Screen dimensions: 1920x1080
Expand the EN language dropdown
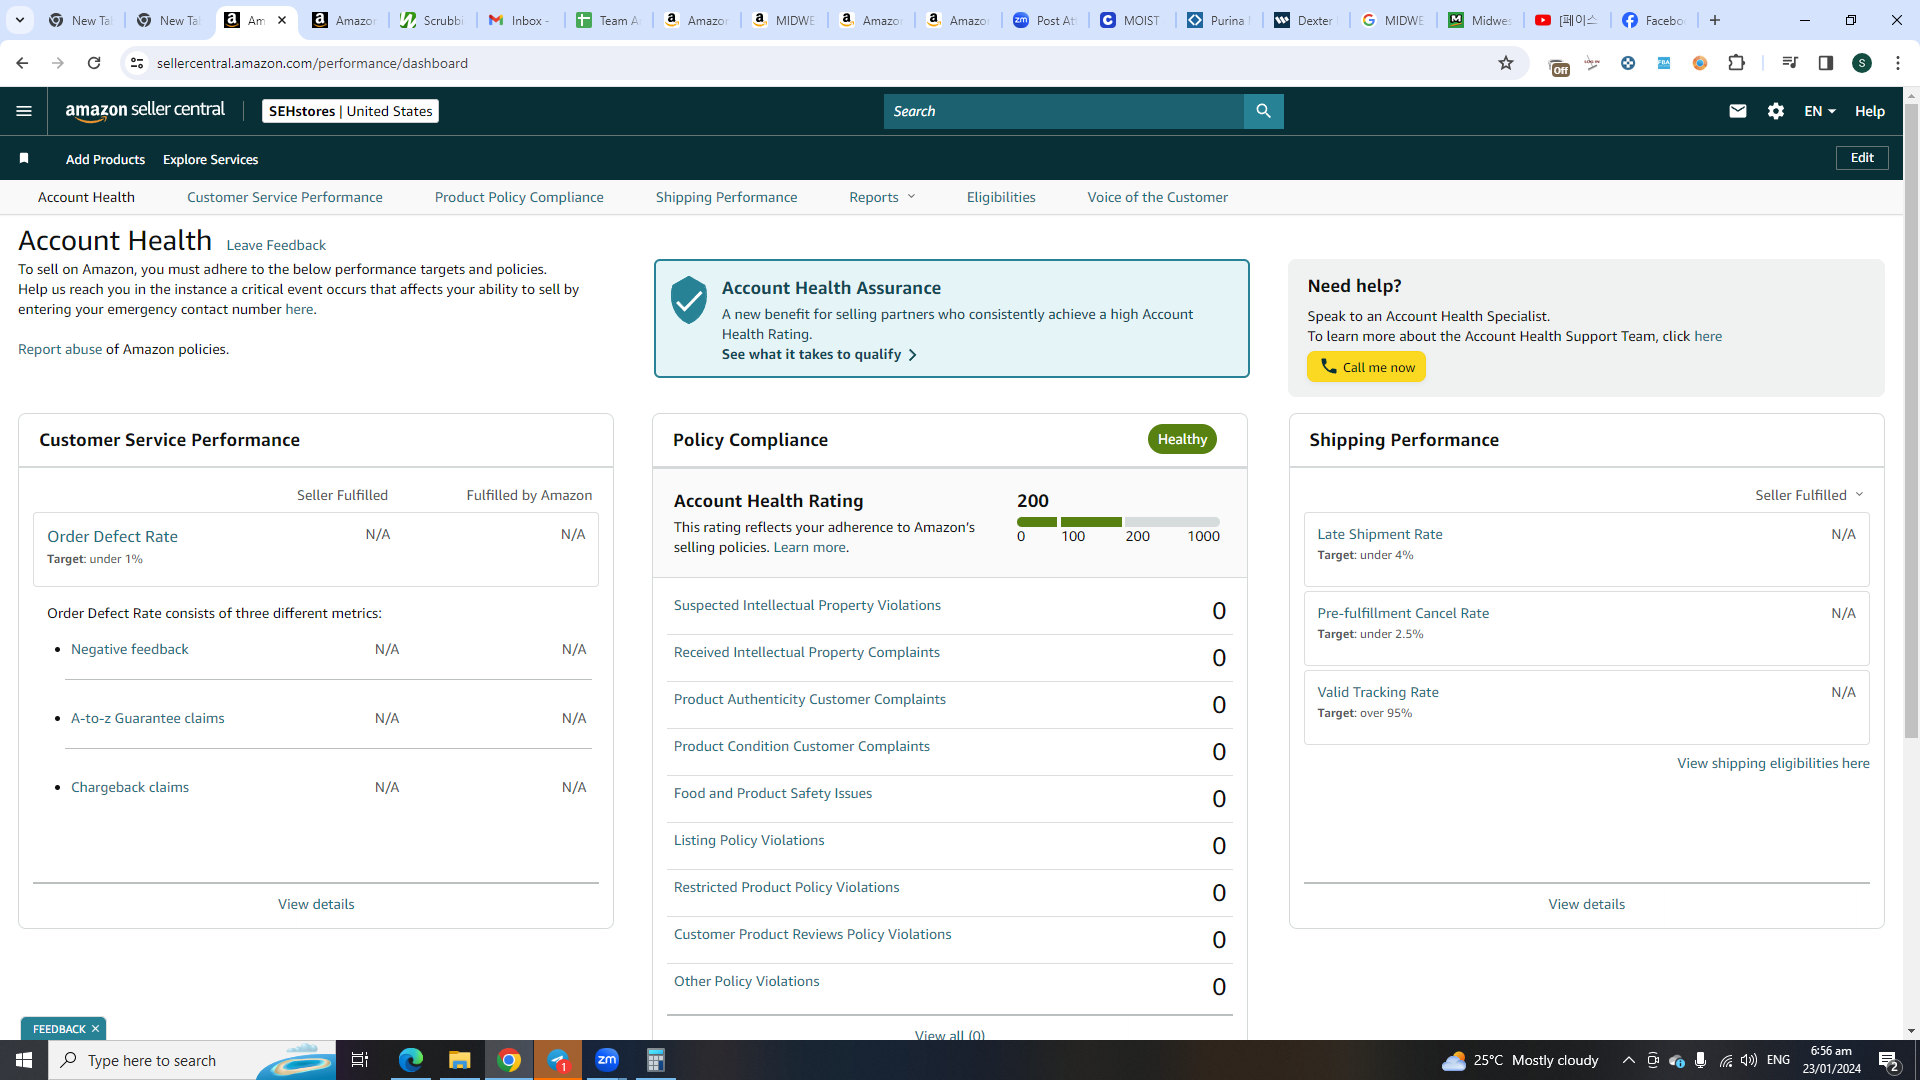pyautogui.click(x=1820, y=111)
